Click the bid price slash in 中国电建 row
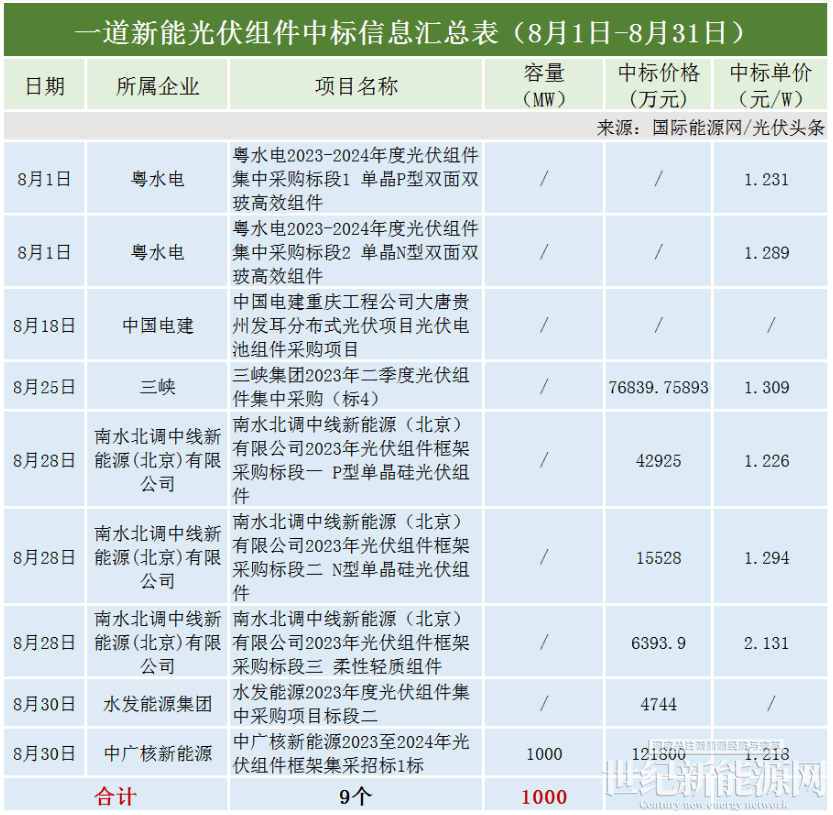Image resolution: width=833 pixels, height=815 pixels. (658, 325)
